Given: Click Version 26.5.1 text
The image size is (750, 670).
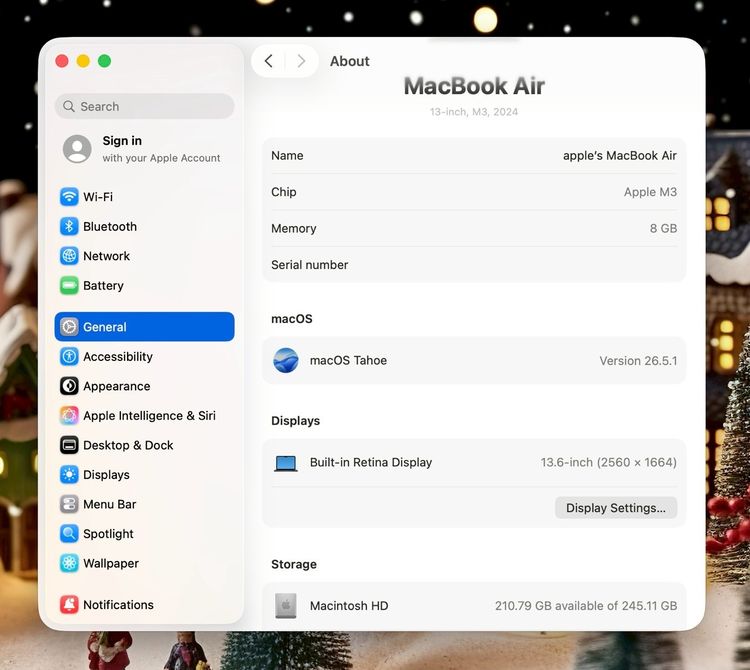Looking at the screenshot, I should (638, 361).
